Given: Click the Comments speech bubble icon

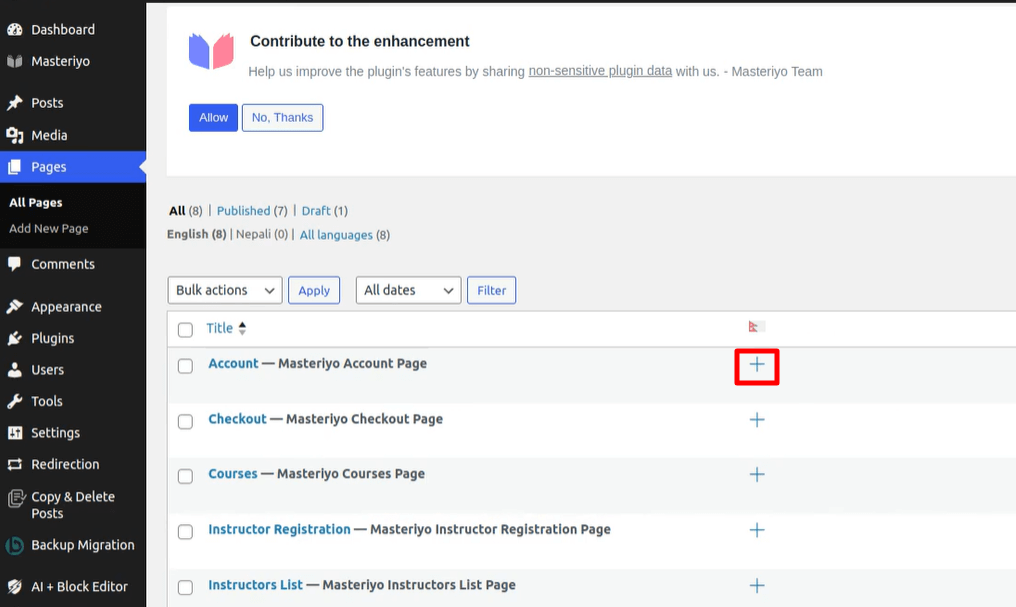Looking at the screenshot, I should pos(14,264).
